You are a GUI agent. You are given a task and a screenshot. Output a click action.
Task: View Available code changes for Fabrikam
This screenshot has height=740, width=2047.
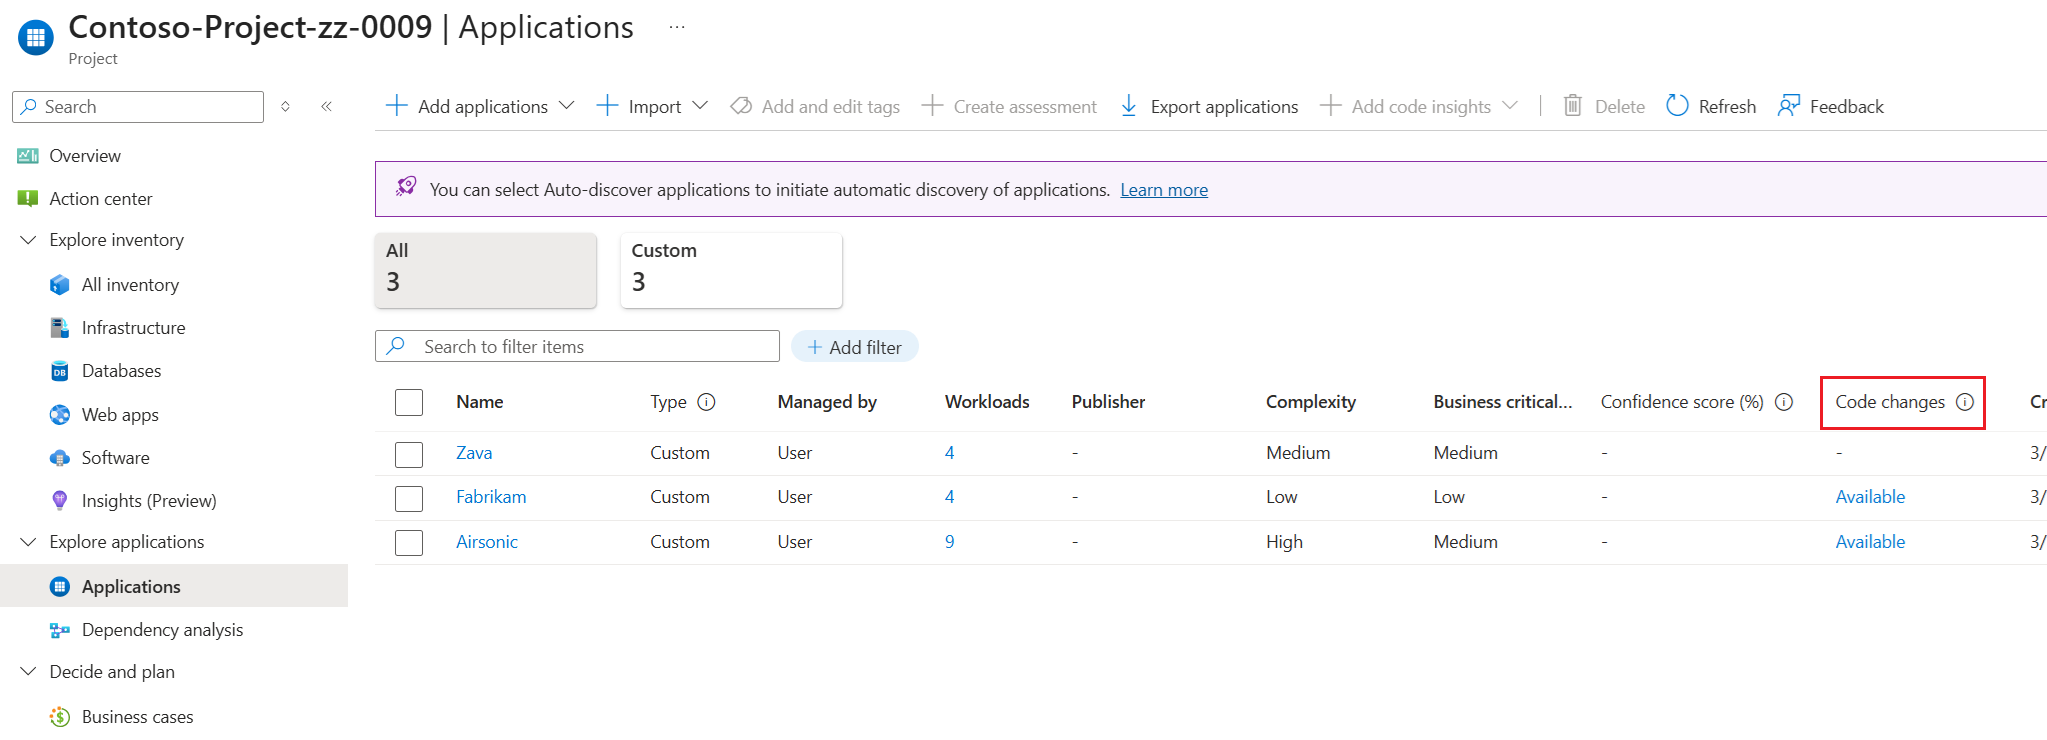click(x=1870, y=497)
